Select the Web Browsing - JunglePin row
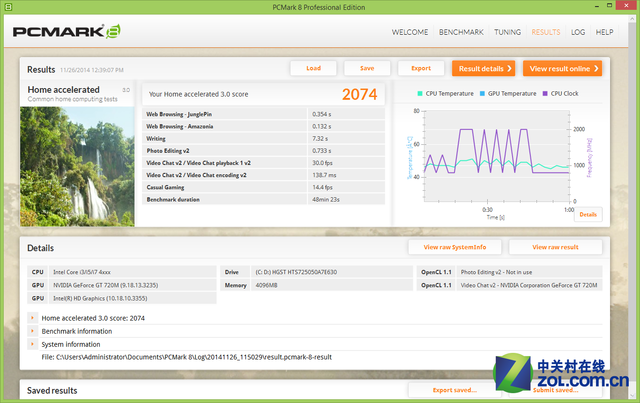 click(x=263, y=114)
